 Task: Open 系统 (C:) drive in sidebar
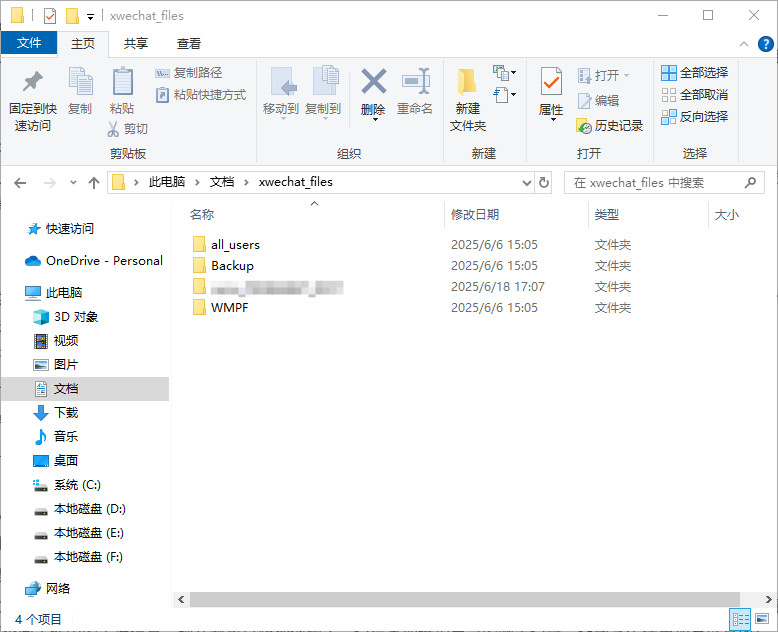click(66, 485)
